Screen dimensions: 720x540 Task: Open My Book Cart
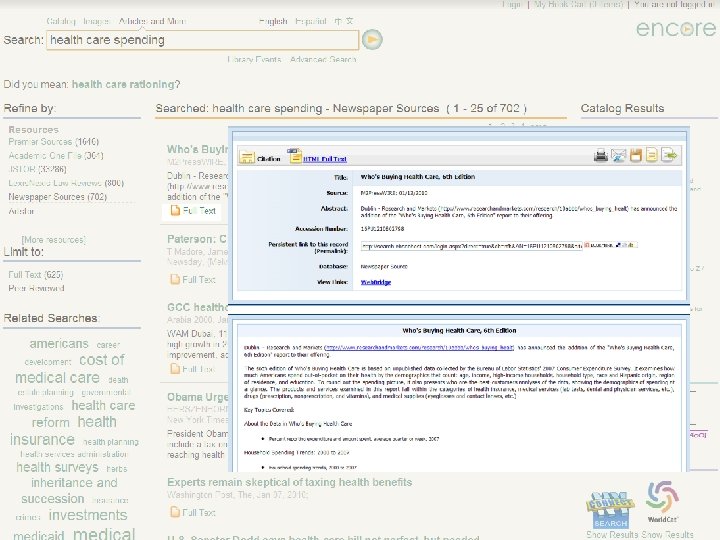pos(578,5)
